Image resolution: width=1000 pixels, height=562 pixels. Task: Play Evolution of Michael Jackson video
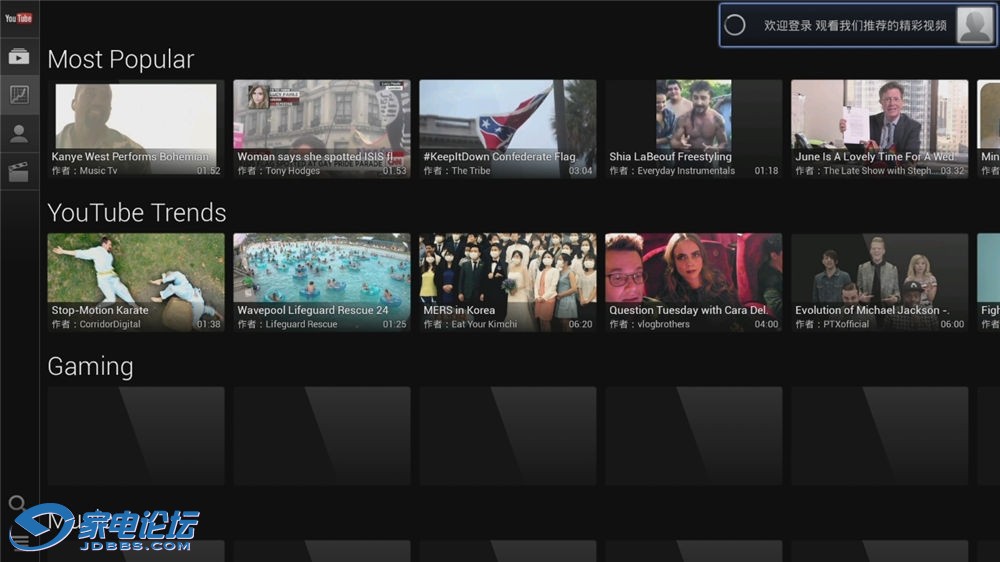pyautogui.click(x=879, y=282)
